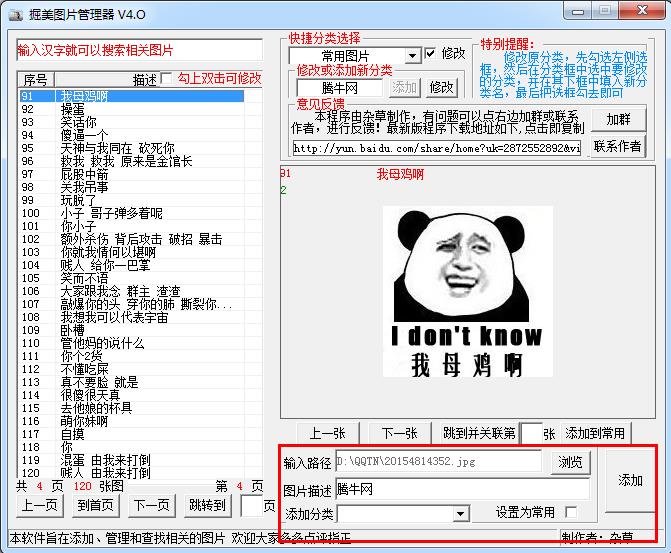
Task: Toggle the 修改 checkbox next to category dropdown
Action: [x=431, y=54]
